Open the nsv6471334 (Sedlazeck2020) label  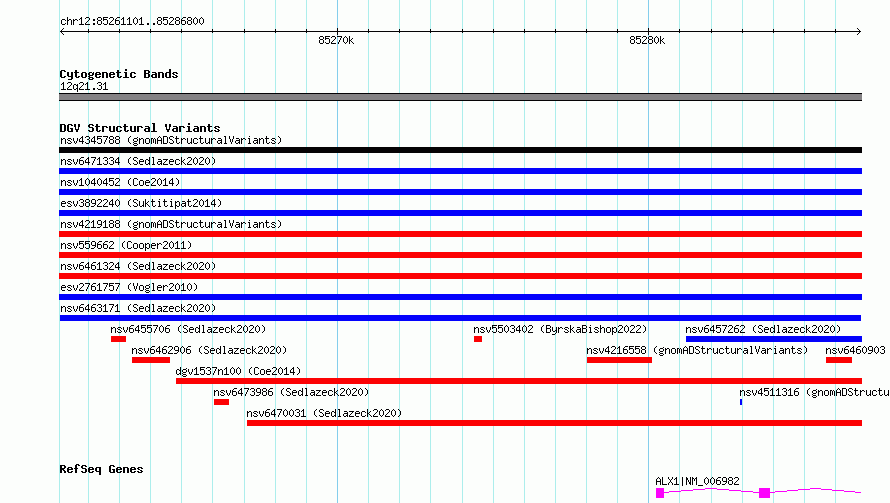point(138,161)
